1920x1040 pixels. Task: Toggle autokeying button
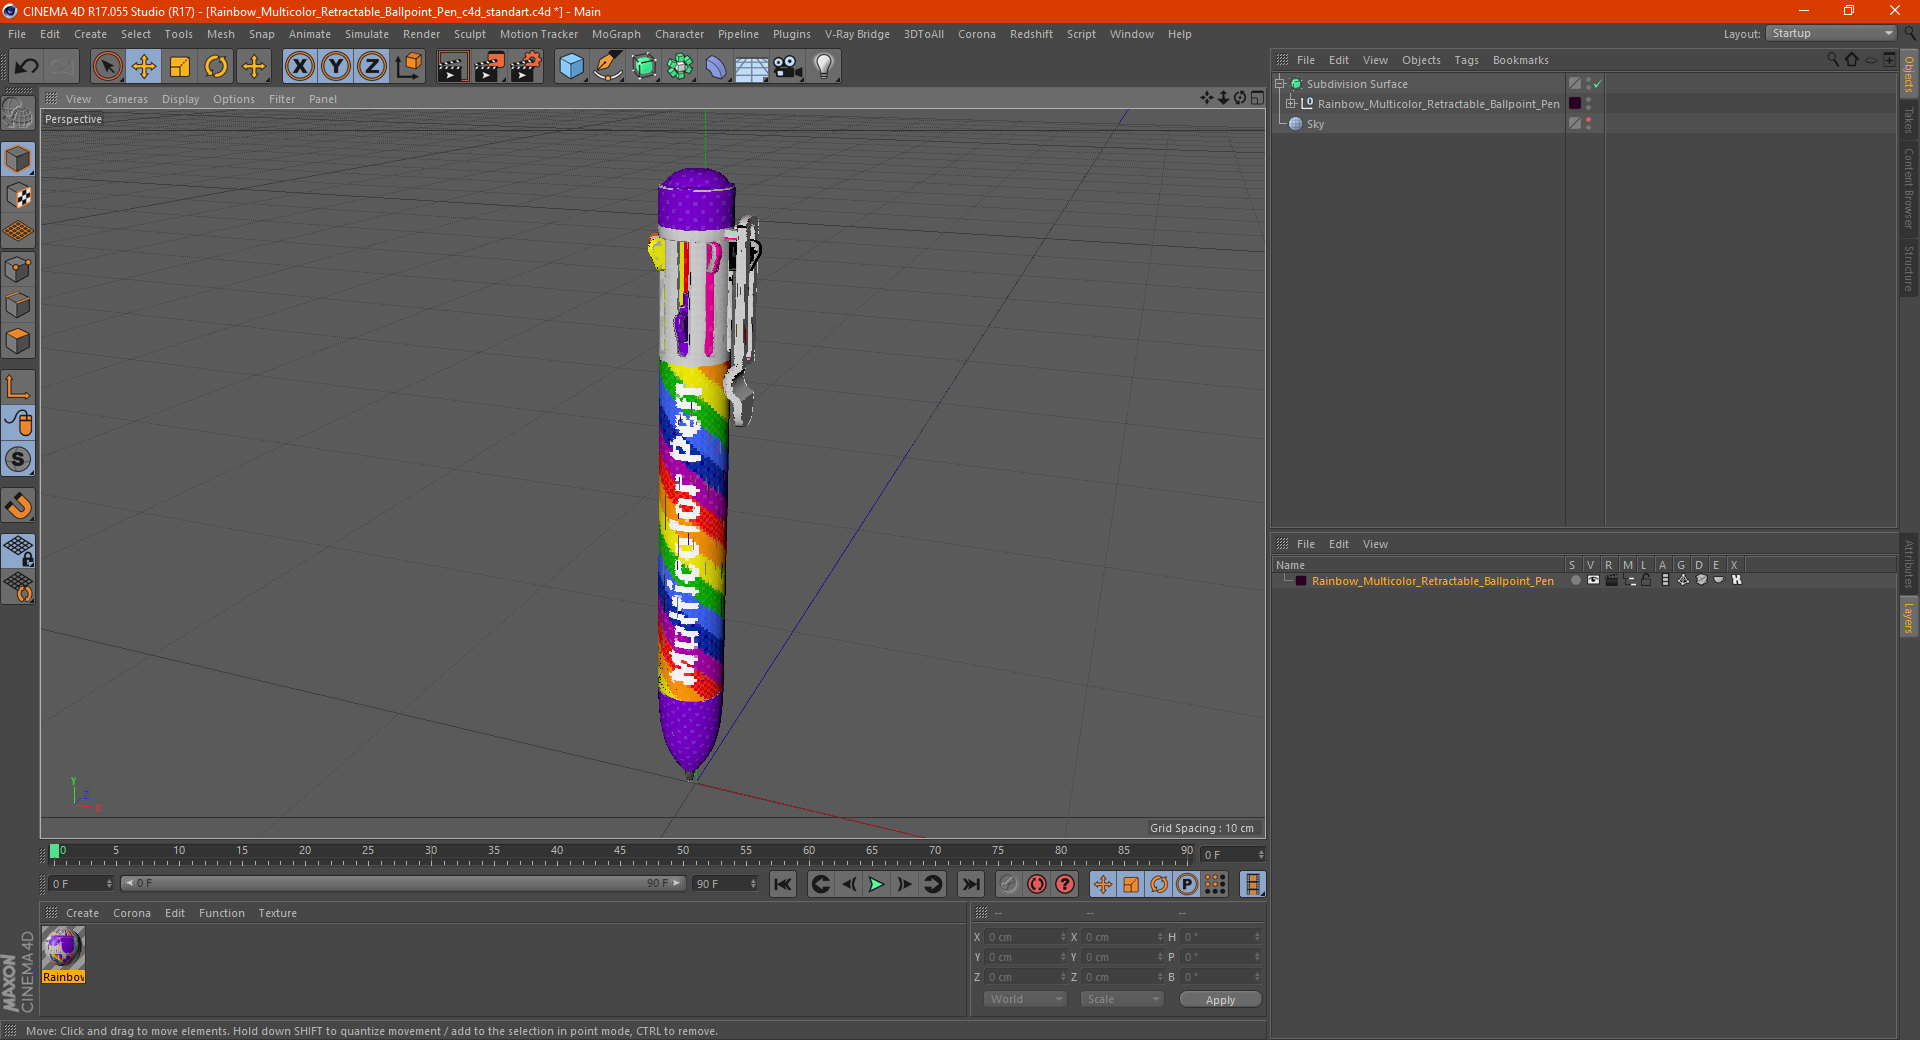point(1037,884)
